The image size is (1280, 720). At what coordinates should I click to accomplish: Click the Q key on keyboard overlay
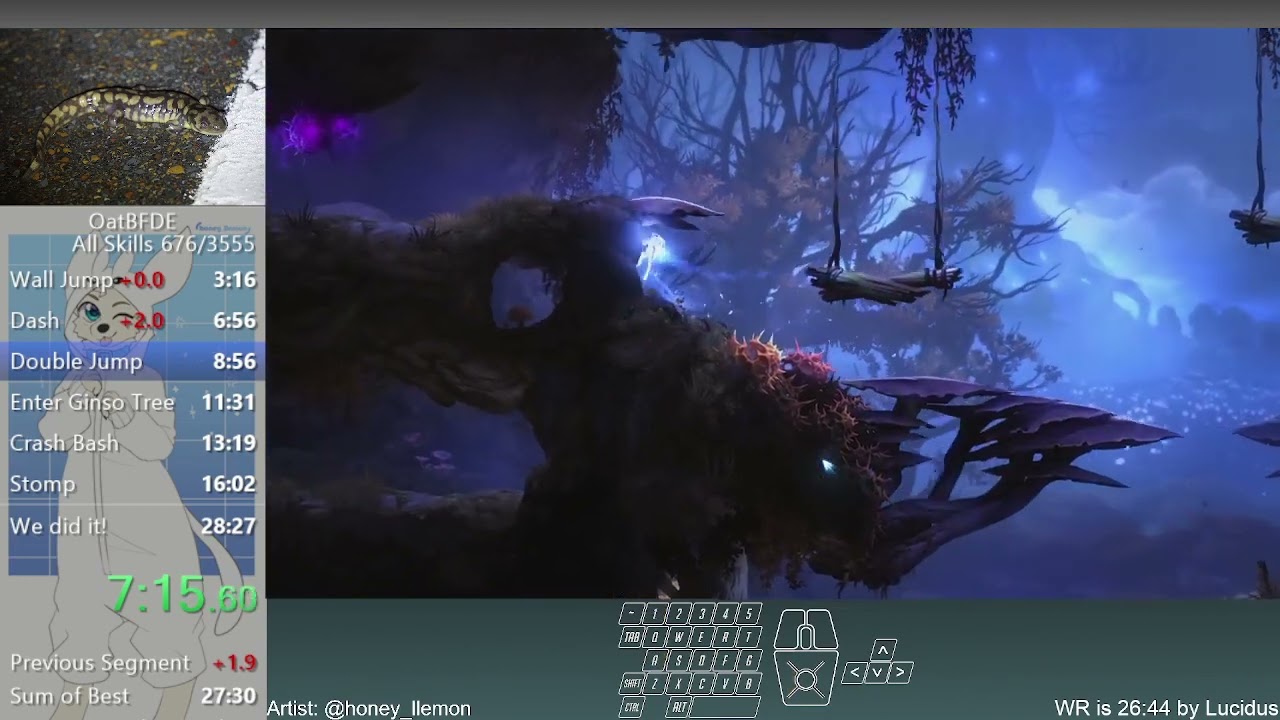pyautogui.click(x=655, y=637)
